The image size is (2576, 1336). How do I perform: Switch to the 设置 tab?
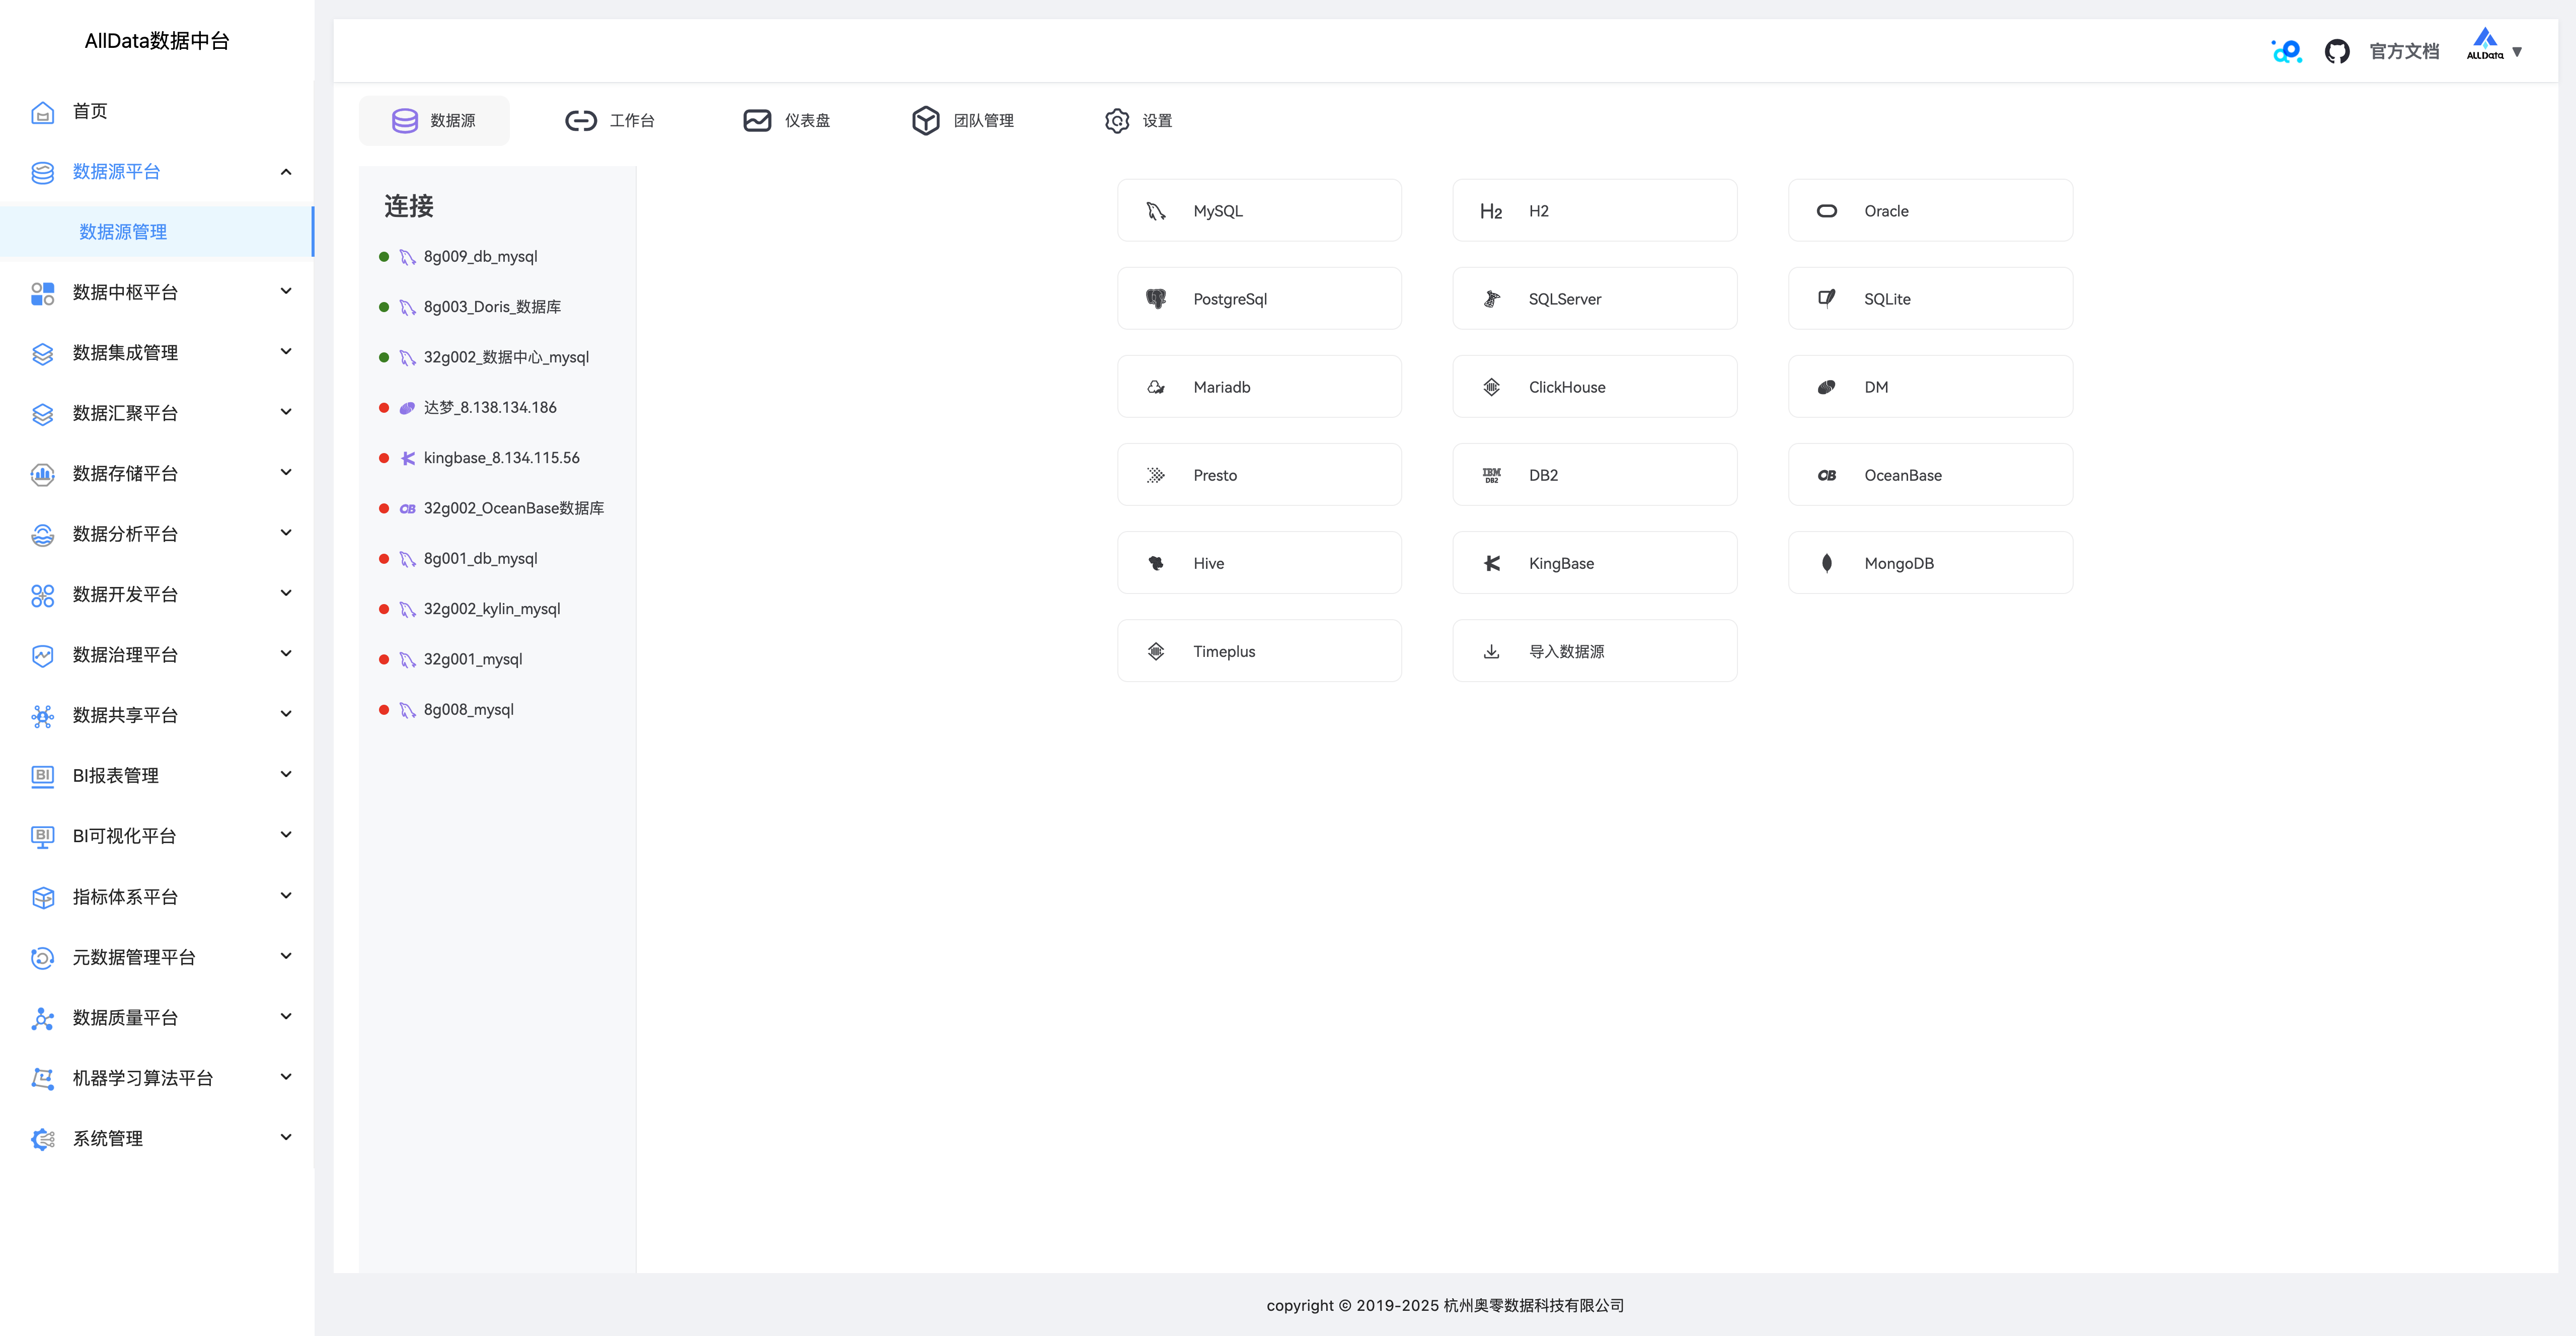click(1139, 121)
